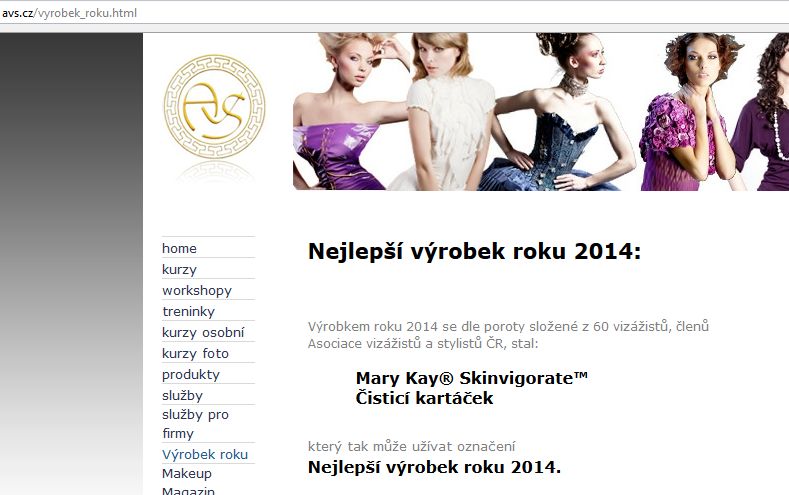Click heading 'Nejlepší výrobek roku 2014:'

475,251
